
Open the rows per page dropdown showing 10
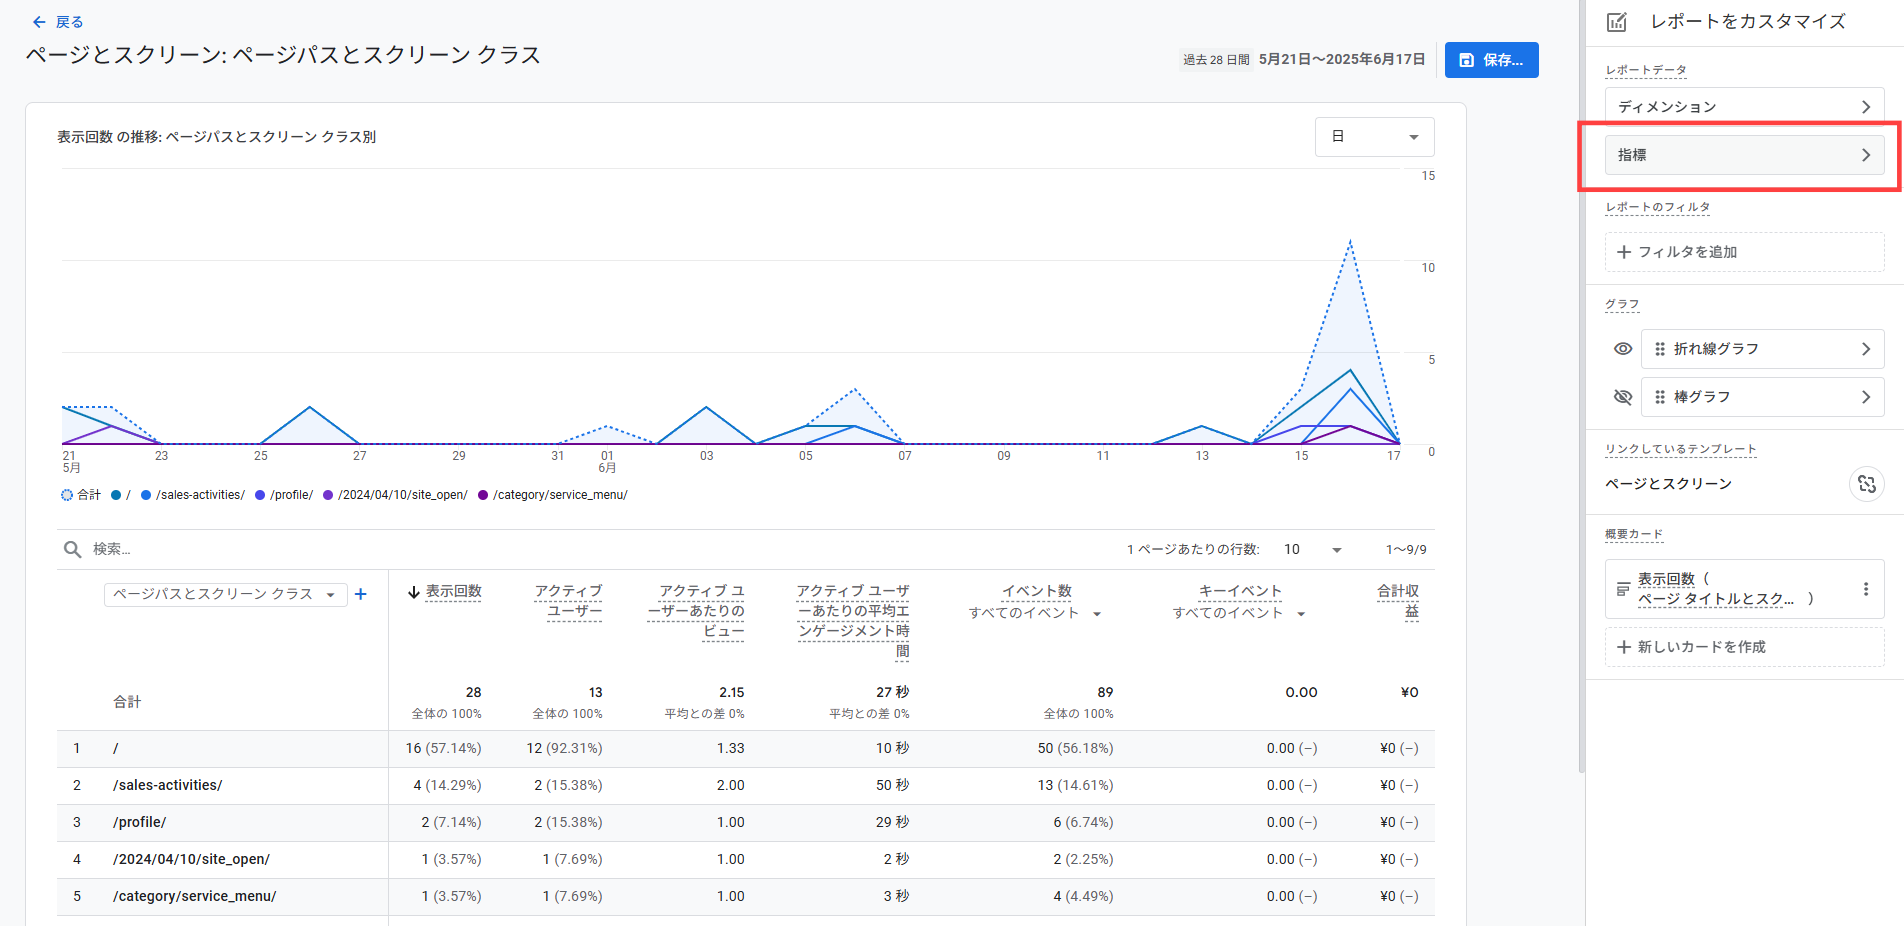click(x=1312, y=549)
